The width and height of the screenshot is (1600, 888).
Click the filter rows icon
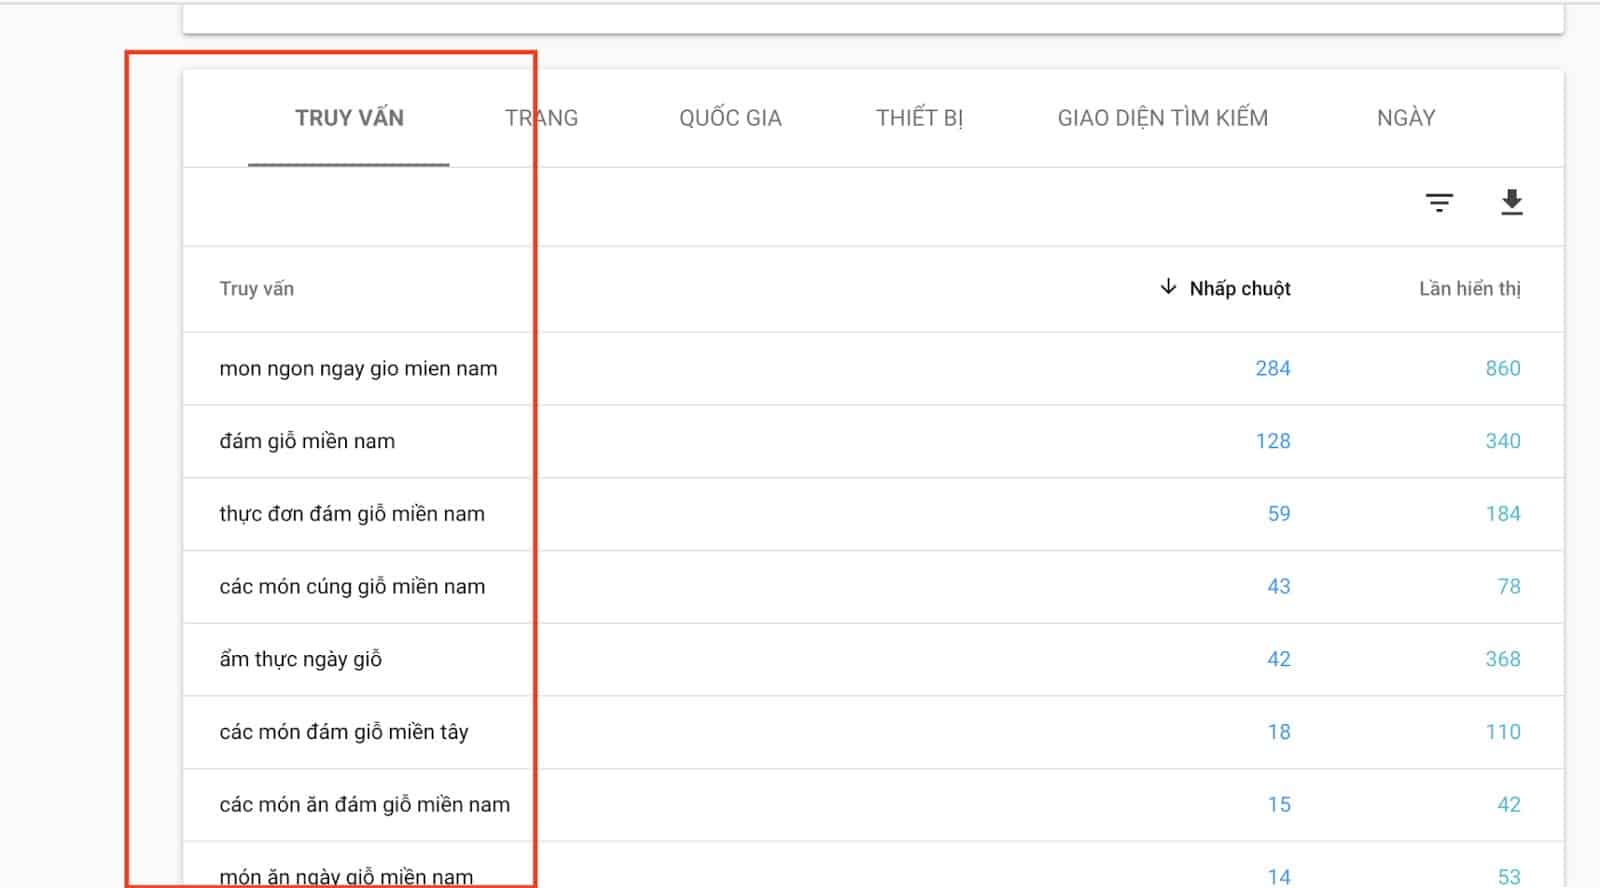coord(1439,203)
